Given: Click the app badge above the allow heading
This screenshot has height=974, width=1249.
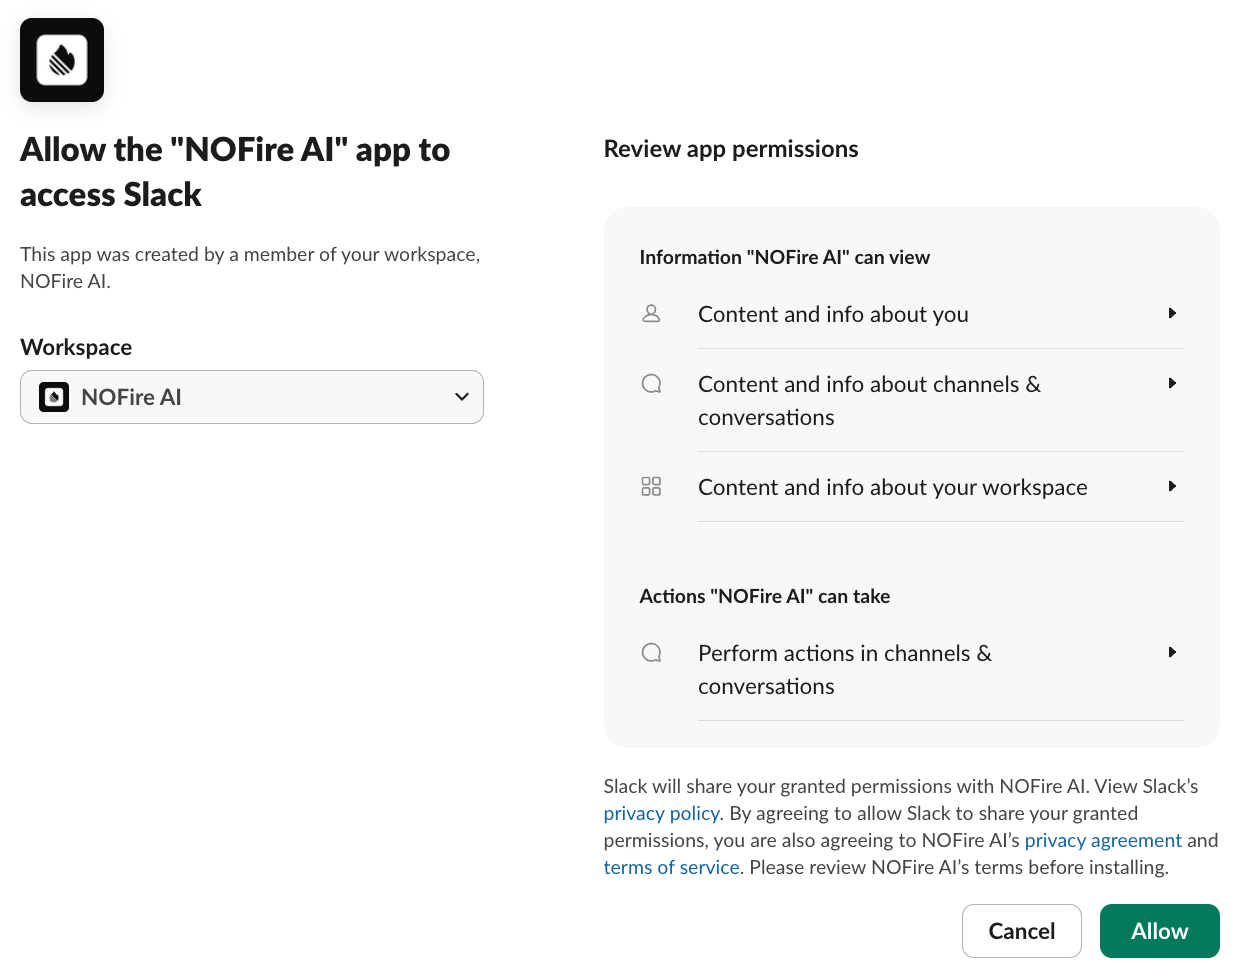Looking at the screenshot, I should pyautogui.click(x=62, y=60).
